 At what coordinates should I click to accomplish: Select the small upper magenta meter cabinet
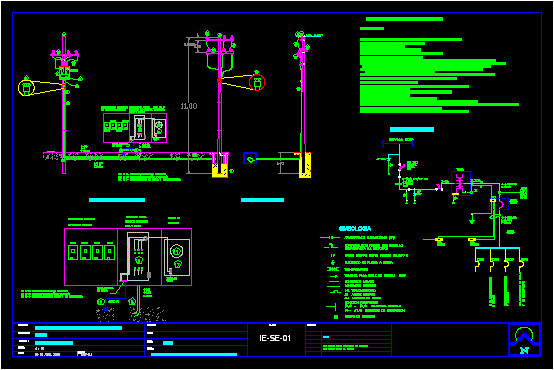(135, 128)
